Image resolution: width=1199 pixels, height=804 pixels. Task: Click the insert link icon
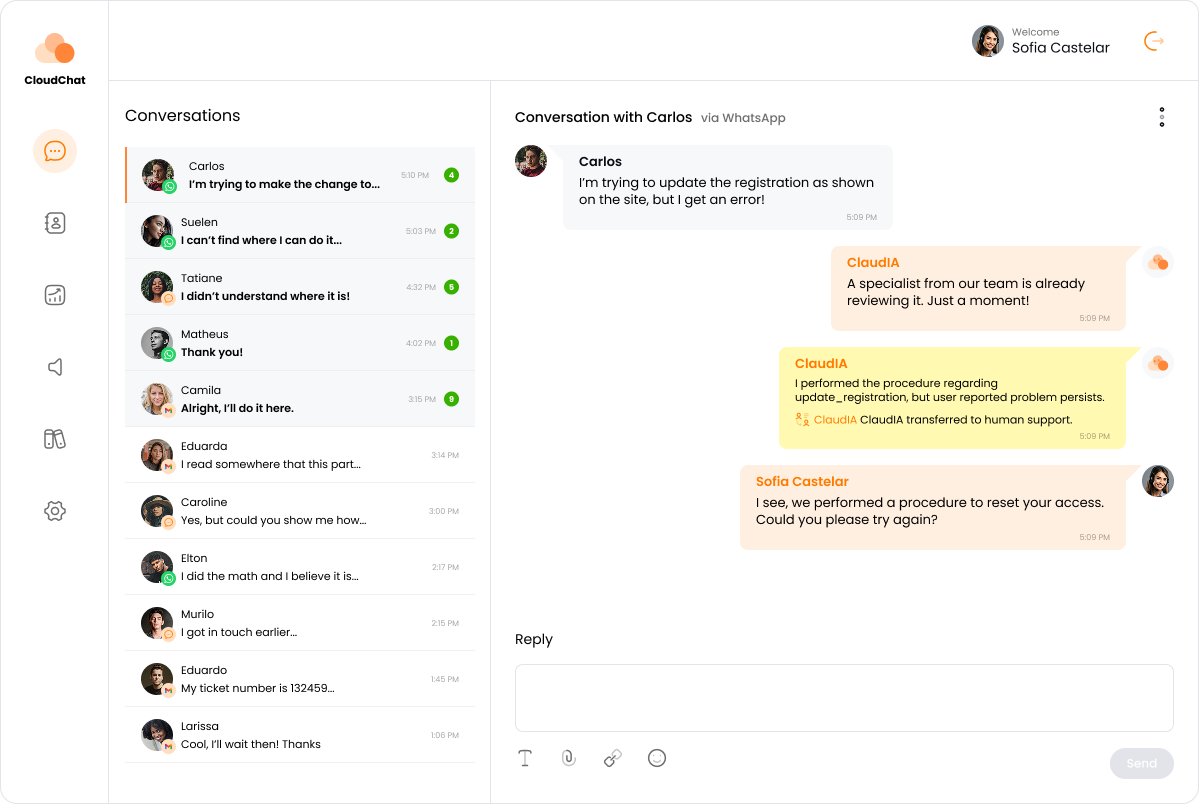(x=612, y=758)
